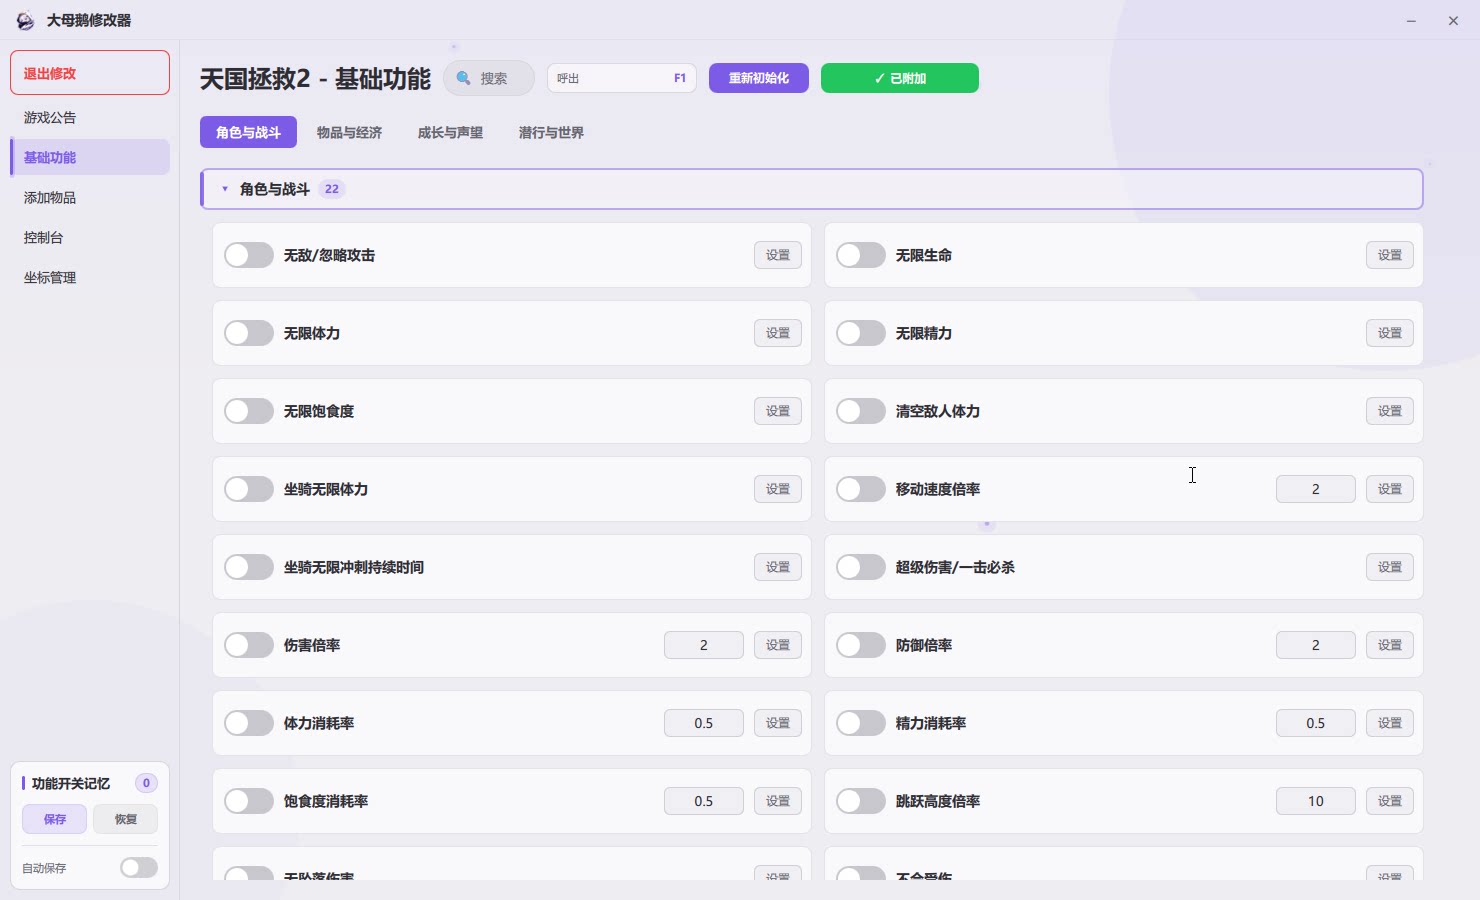Edit 移动速度倍率 value field
This screenshot has width=1480, height=900.
(x=1316, y=489)
